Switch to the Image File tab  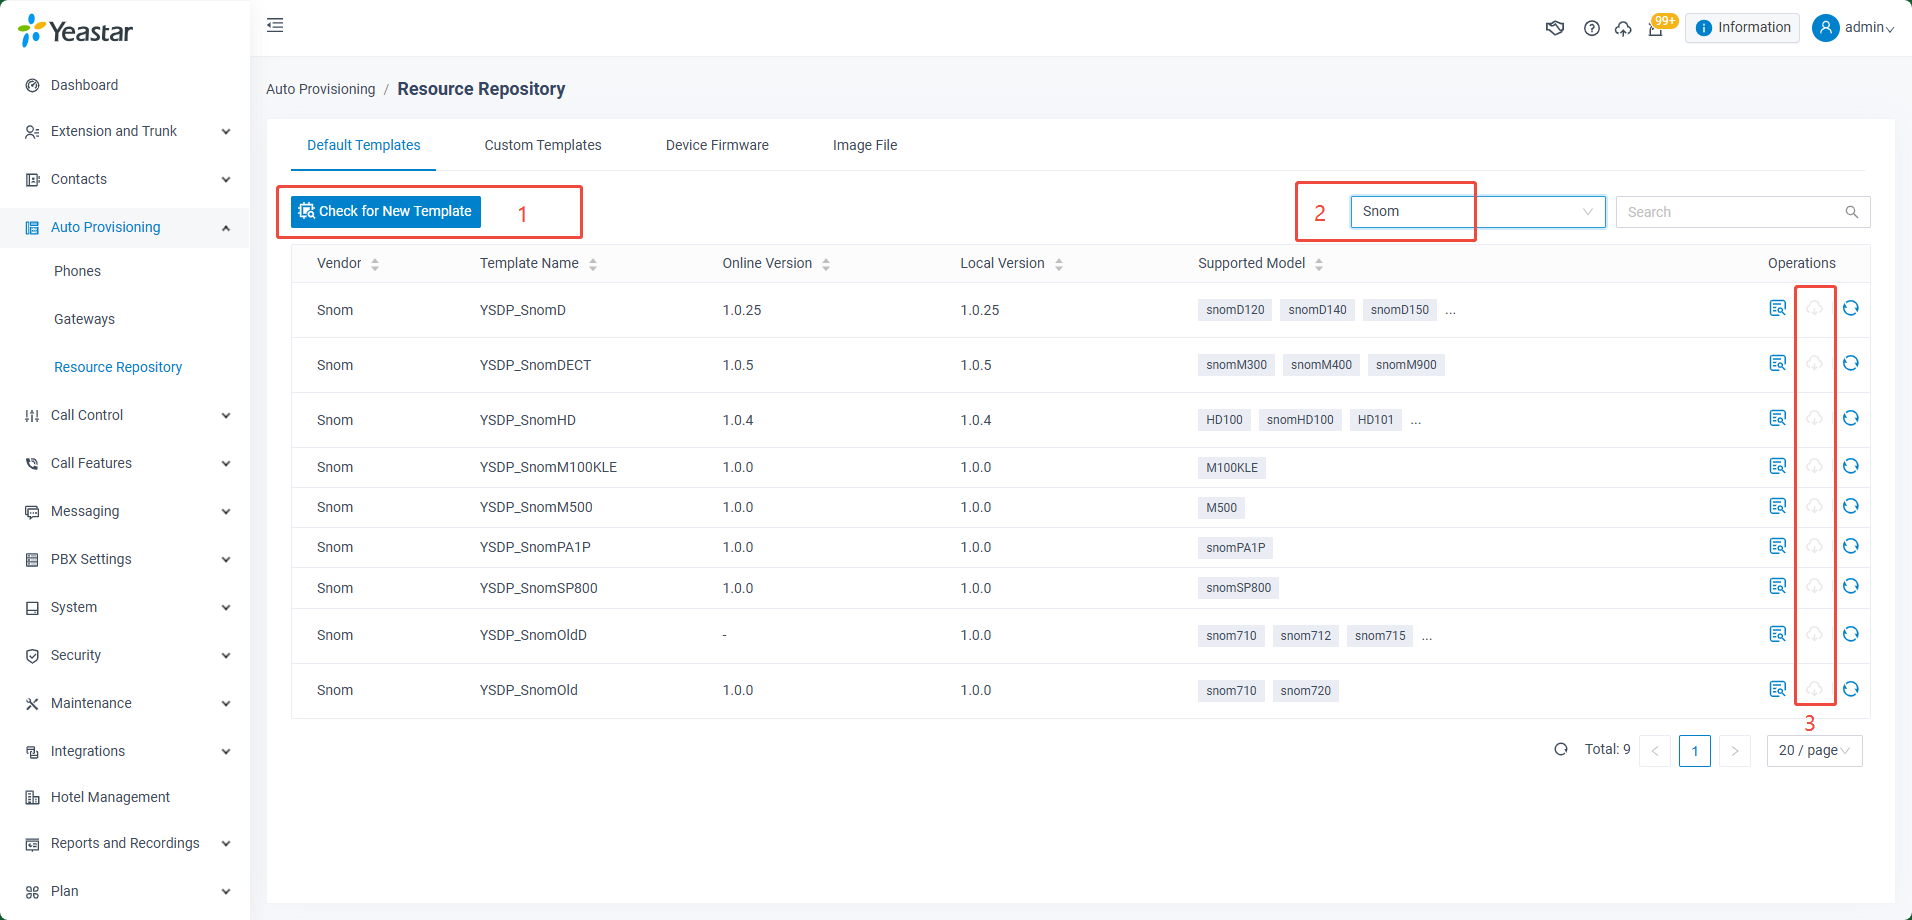pyautogui.click(x=865, y=145)
